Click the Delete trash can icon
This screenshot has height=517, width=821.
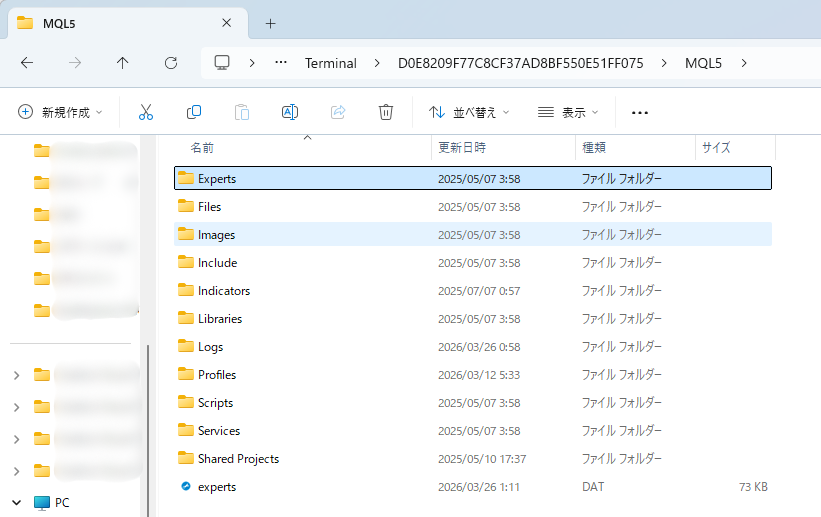tap(386, 112)
